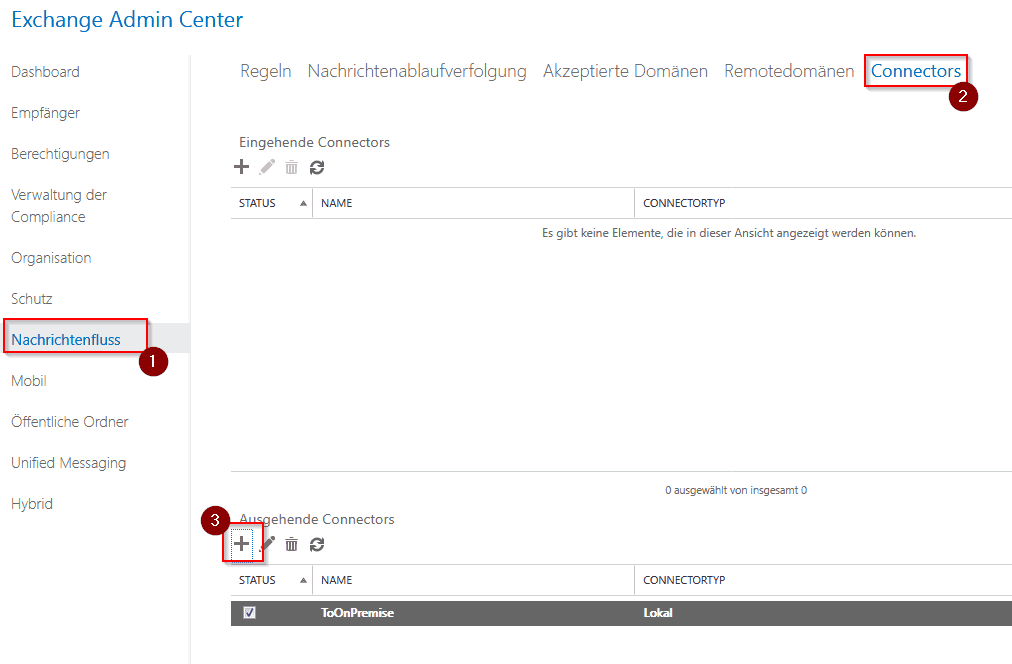Image resolution: width=1012 pixels, height=664 pixels.
Task: Go to Verwaltung der Compliance
Action: click(59, 206)
